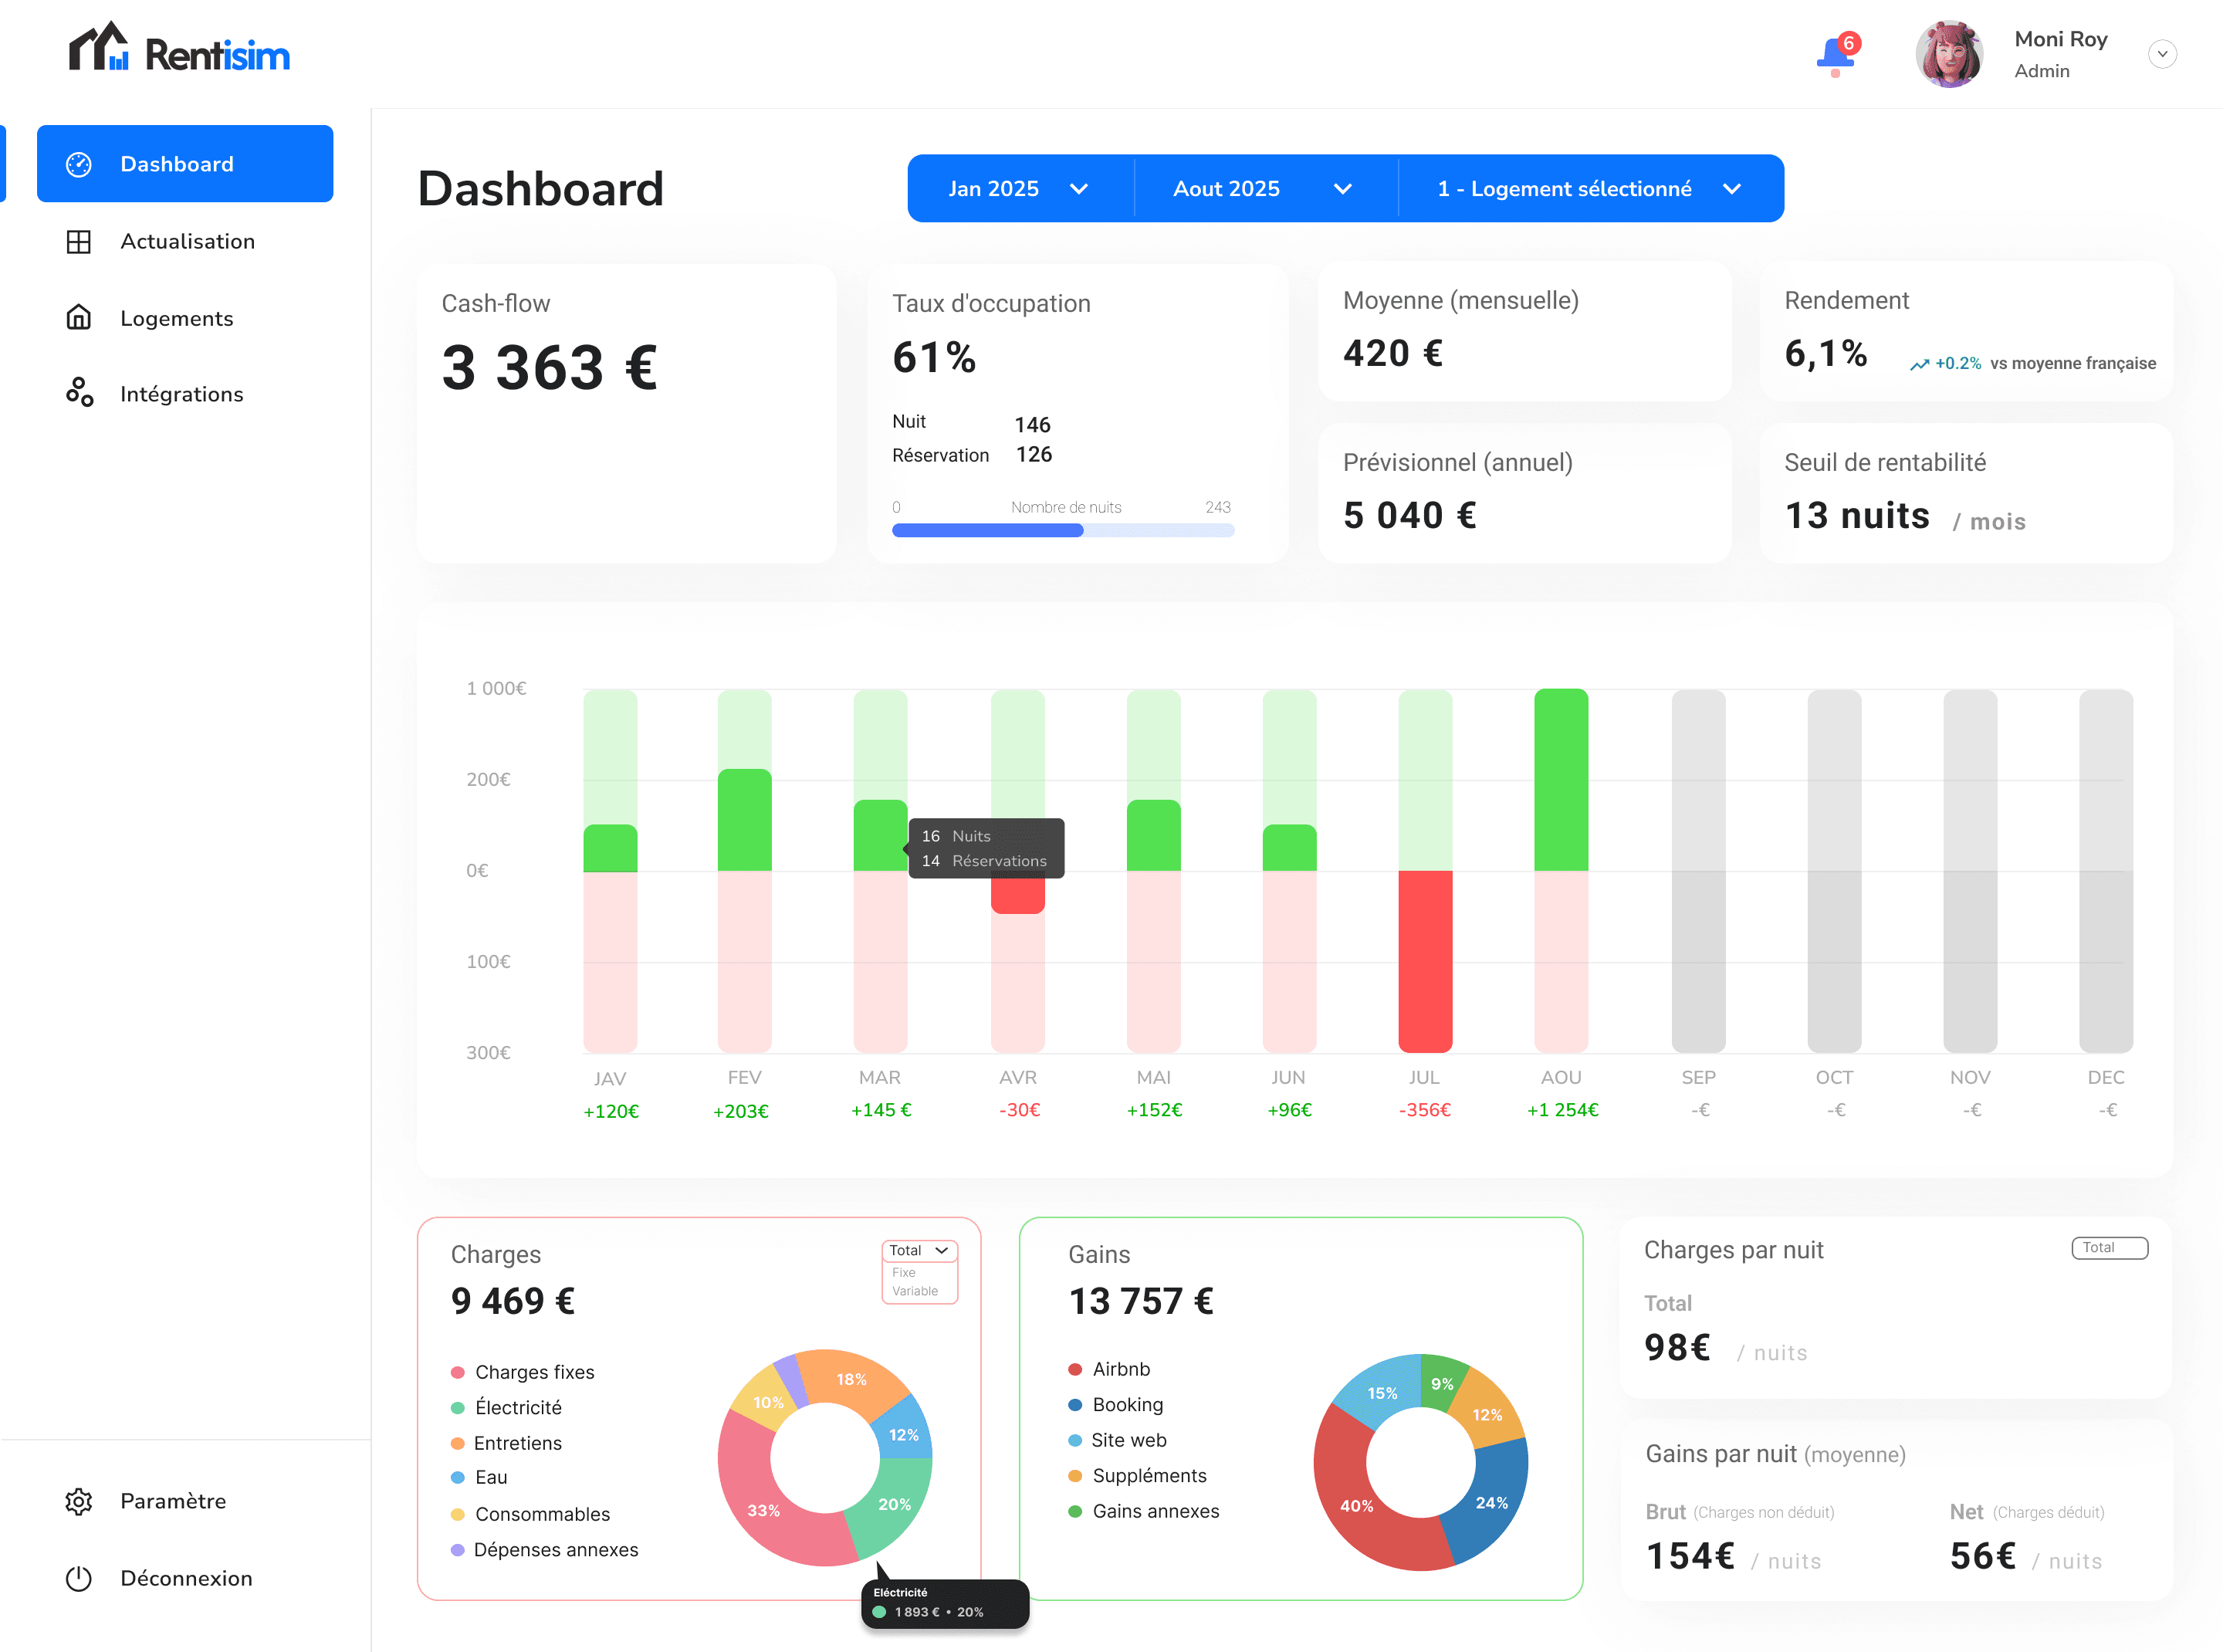Open the Logement sélectionné dropdown
Screen dimensions: 2223x1652
coord(1589,188)
